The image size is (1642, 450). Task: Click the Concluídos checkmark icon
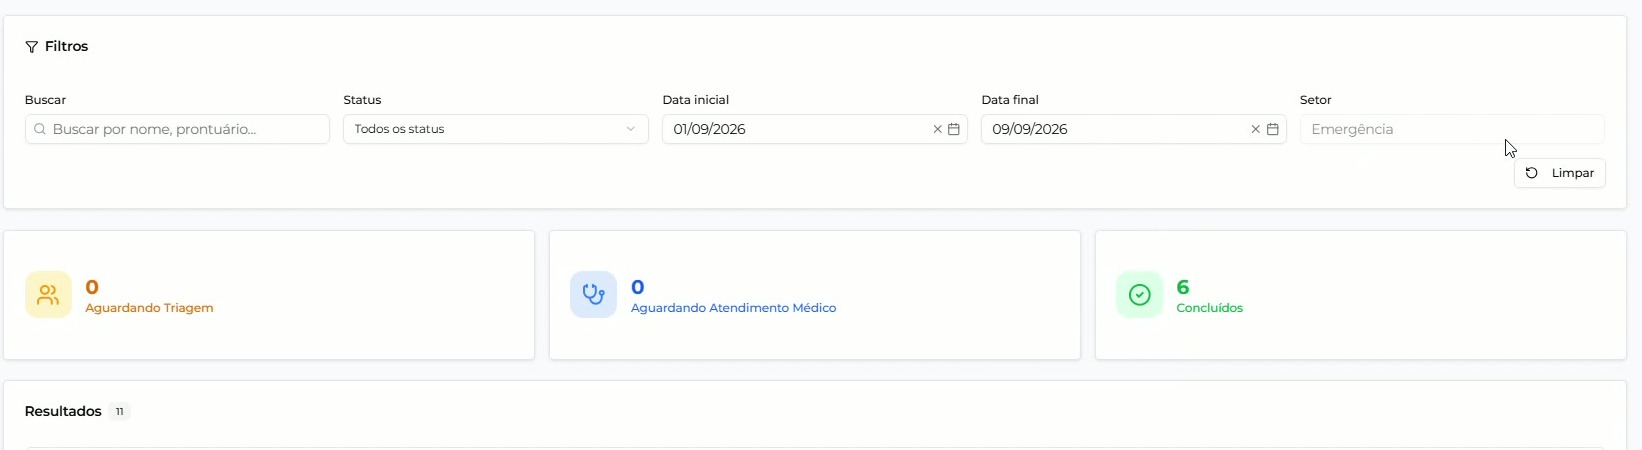click(x=1139, y=295)
